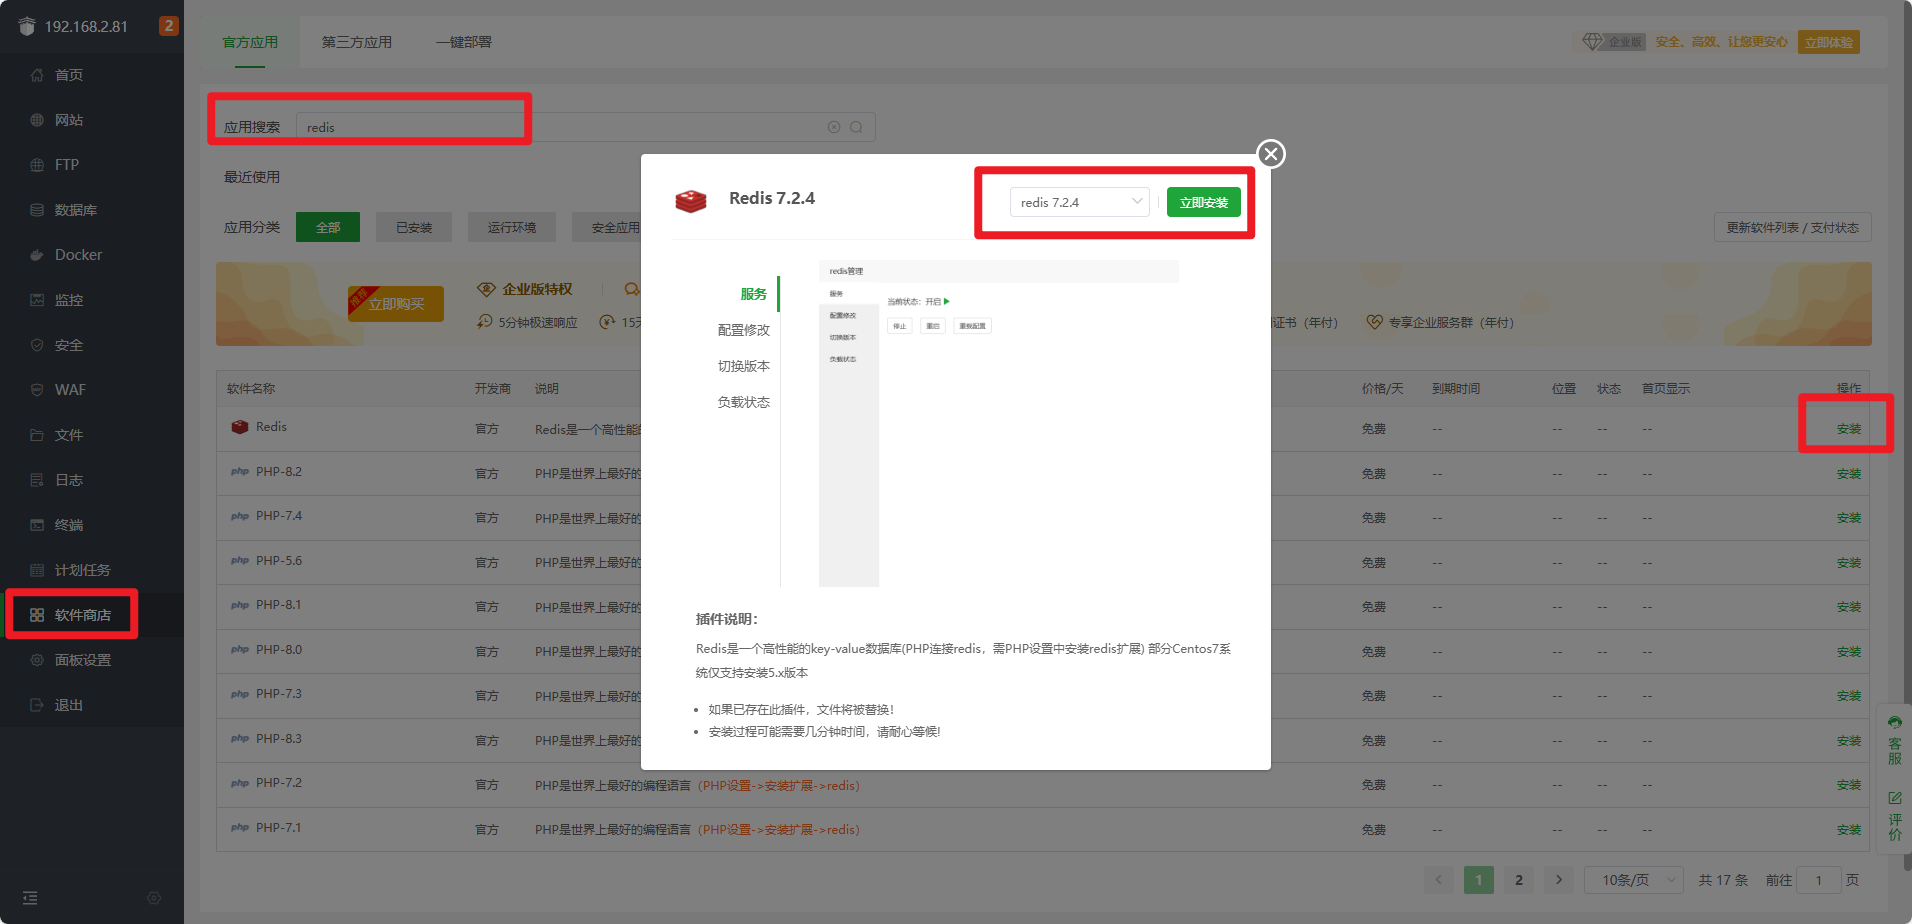Open the WAF sidebar item
The image size is (1912, 924).
point(70,390)
